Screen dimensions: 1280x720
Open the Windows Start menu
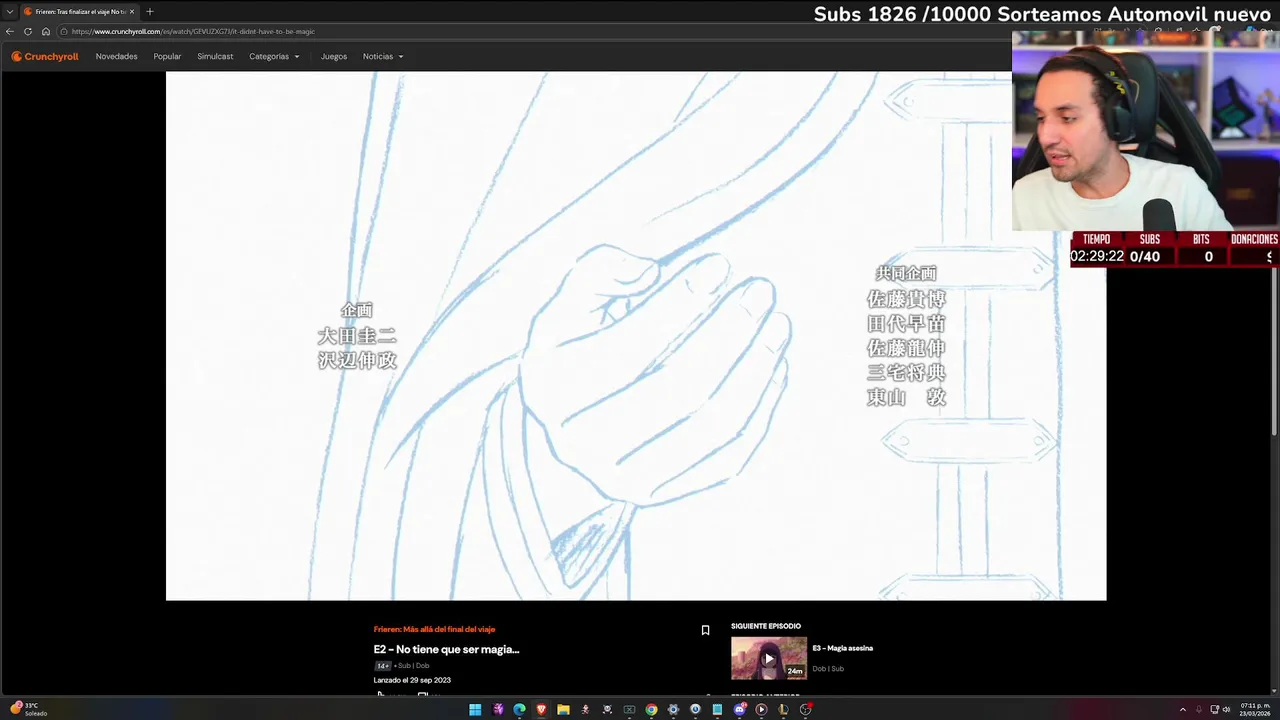475,710
